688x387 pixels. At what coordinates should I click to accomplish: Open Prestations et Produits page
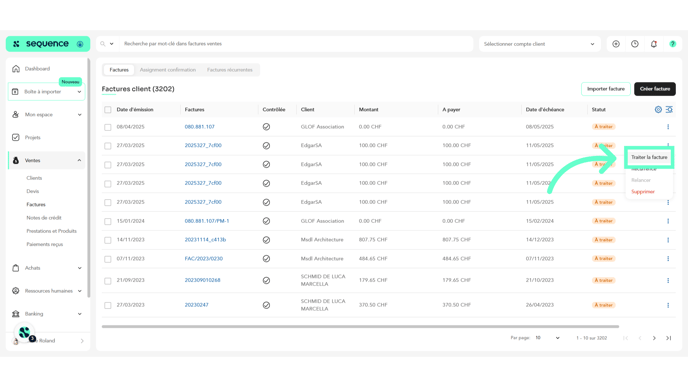pyautogui.click(x=51, y=231)
